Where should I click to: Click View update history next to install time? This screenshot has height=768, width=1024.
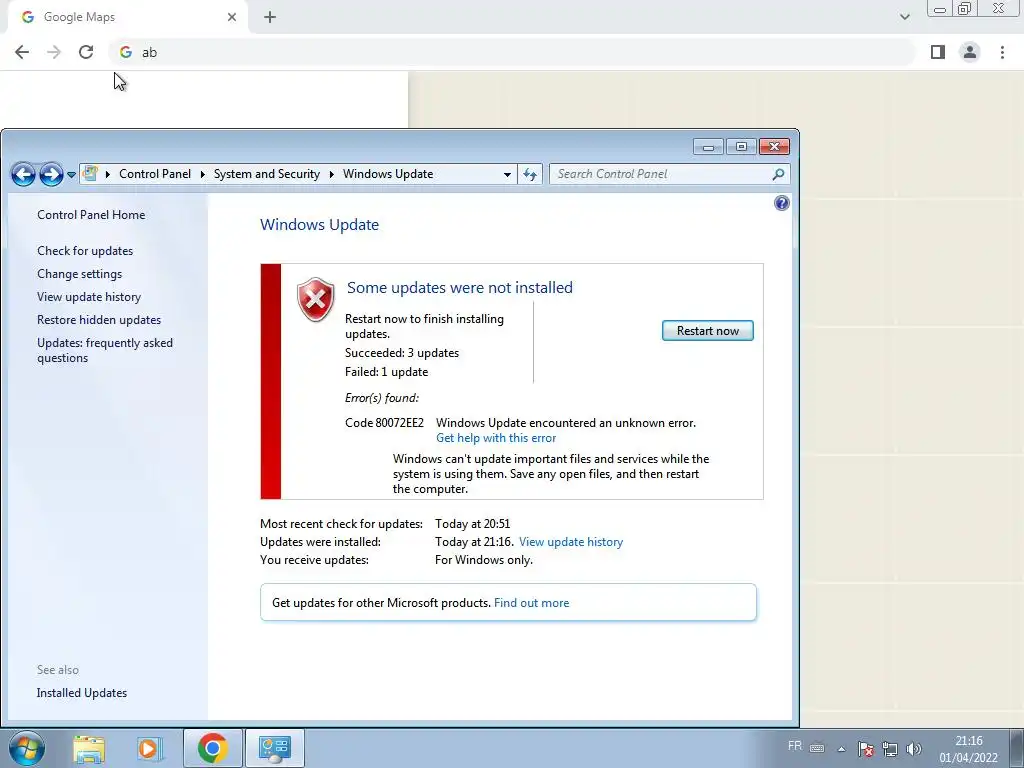(571, 542)
